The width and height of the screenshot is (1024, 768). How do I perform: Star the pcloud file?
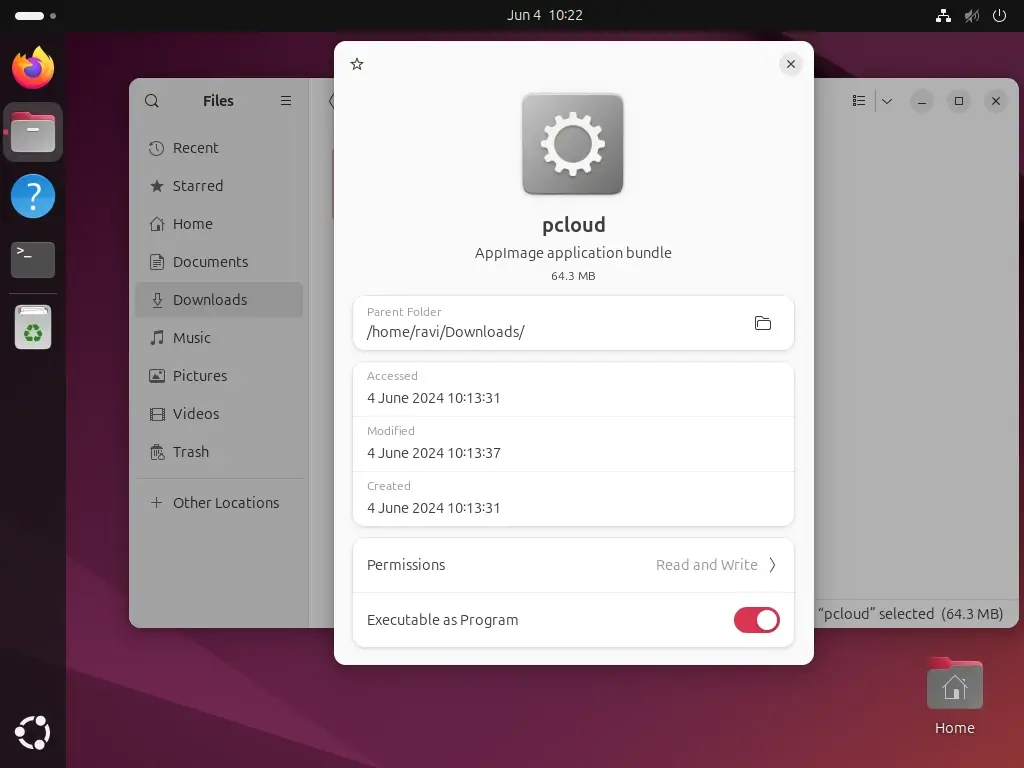357,63
